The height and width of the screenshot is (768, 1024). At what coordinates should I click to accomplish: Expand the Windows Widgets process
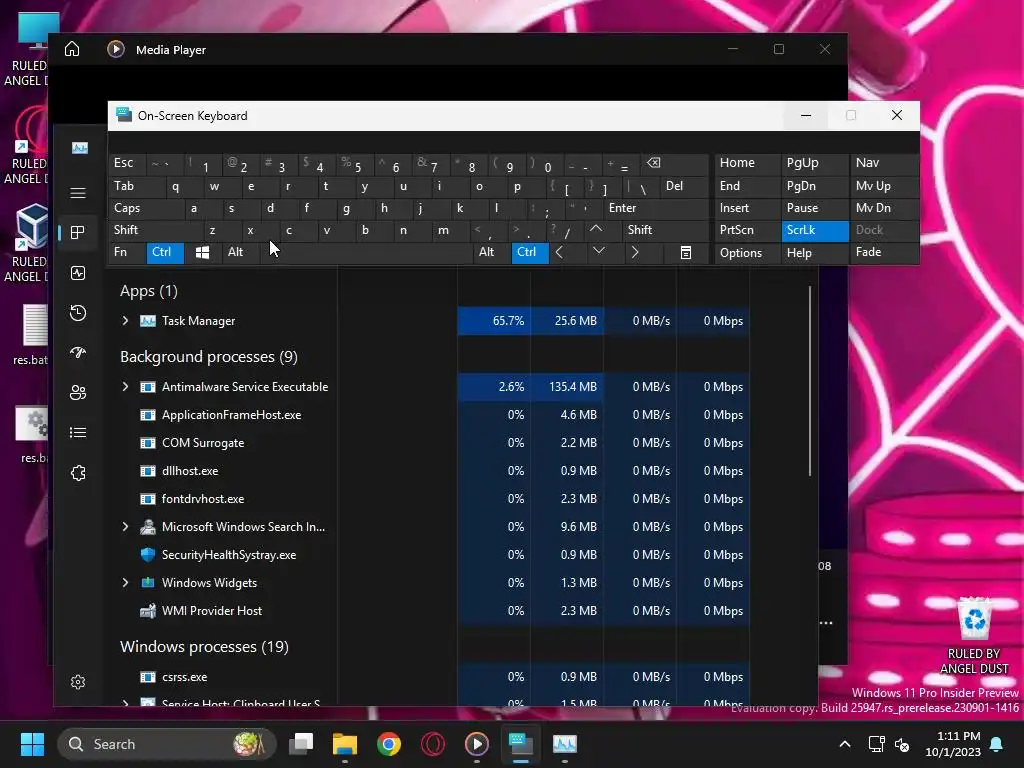click(125, 583)
